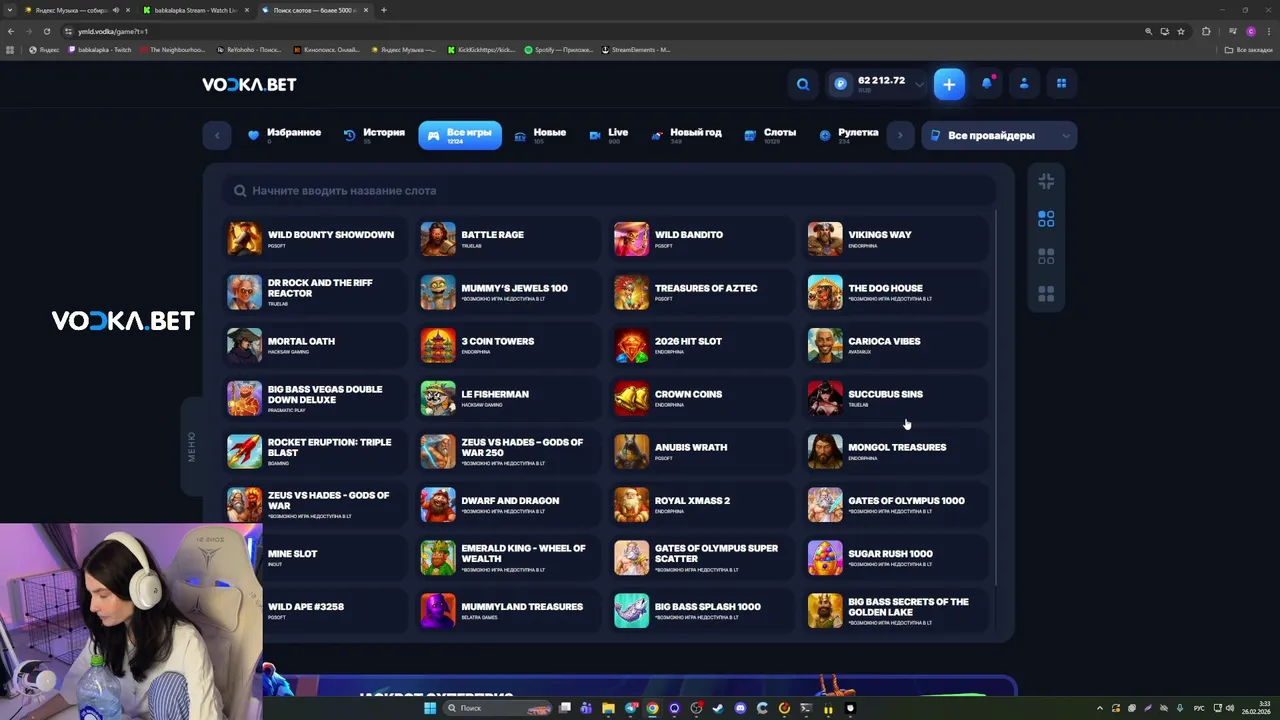Click the Dwarf and Dragon title
The image size is (1280, 720).
pos(510,500)
